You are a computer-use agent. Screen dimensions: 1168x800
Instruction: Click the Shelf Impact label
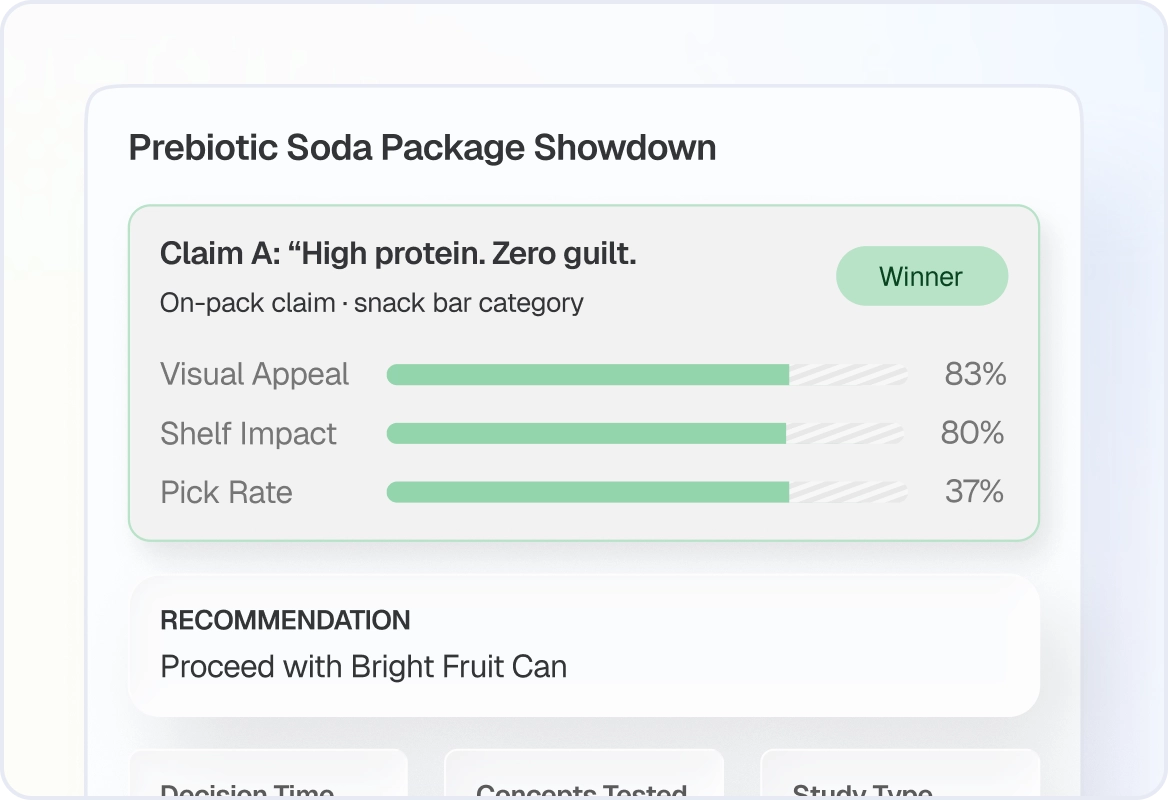[248, 434]
